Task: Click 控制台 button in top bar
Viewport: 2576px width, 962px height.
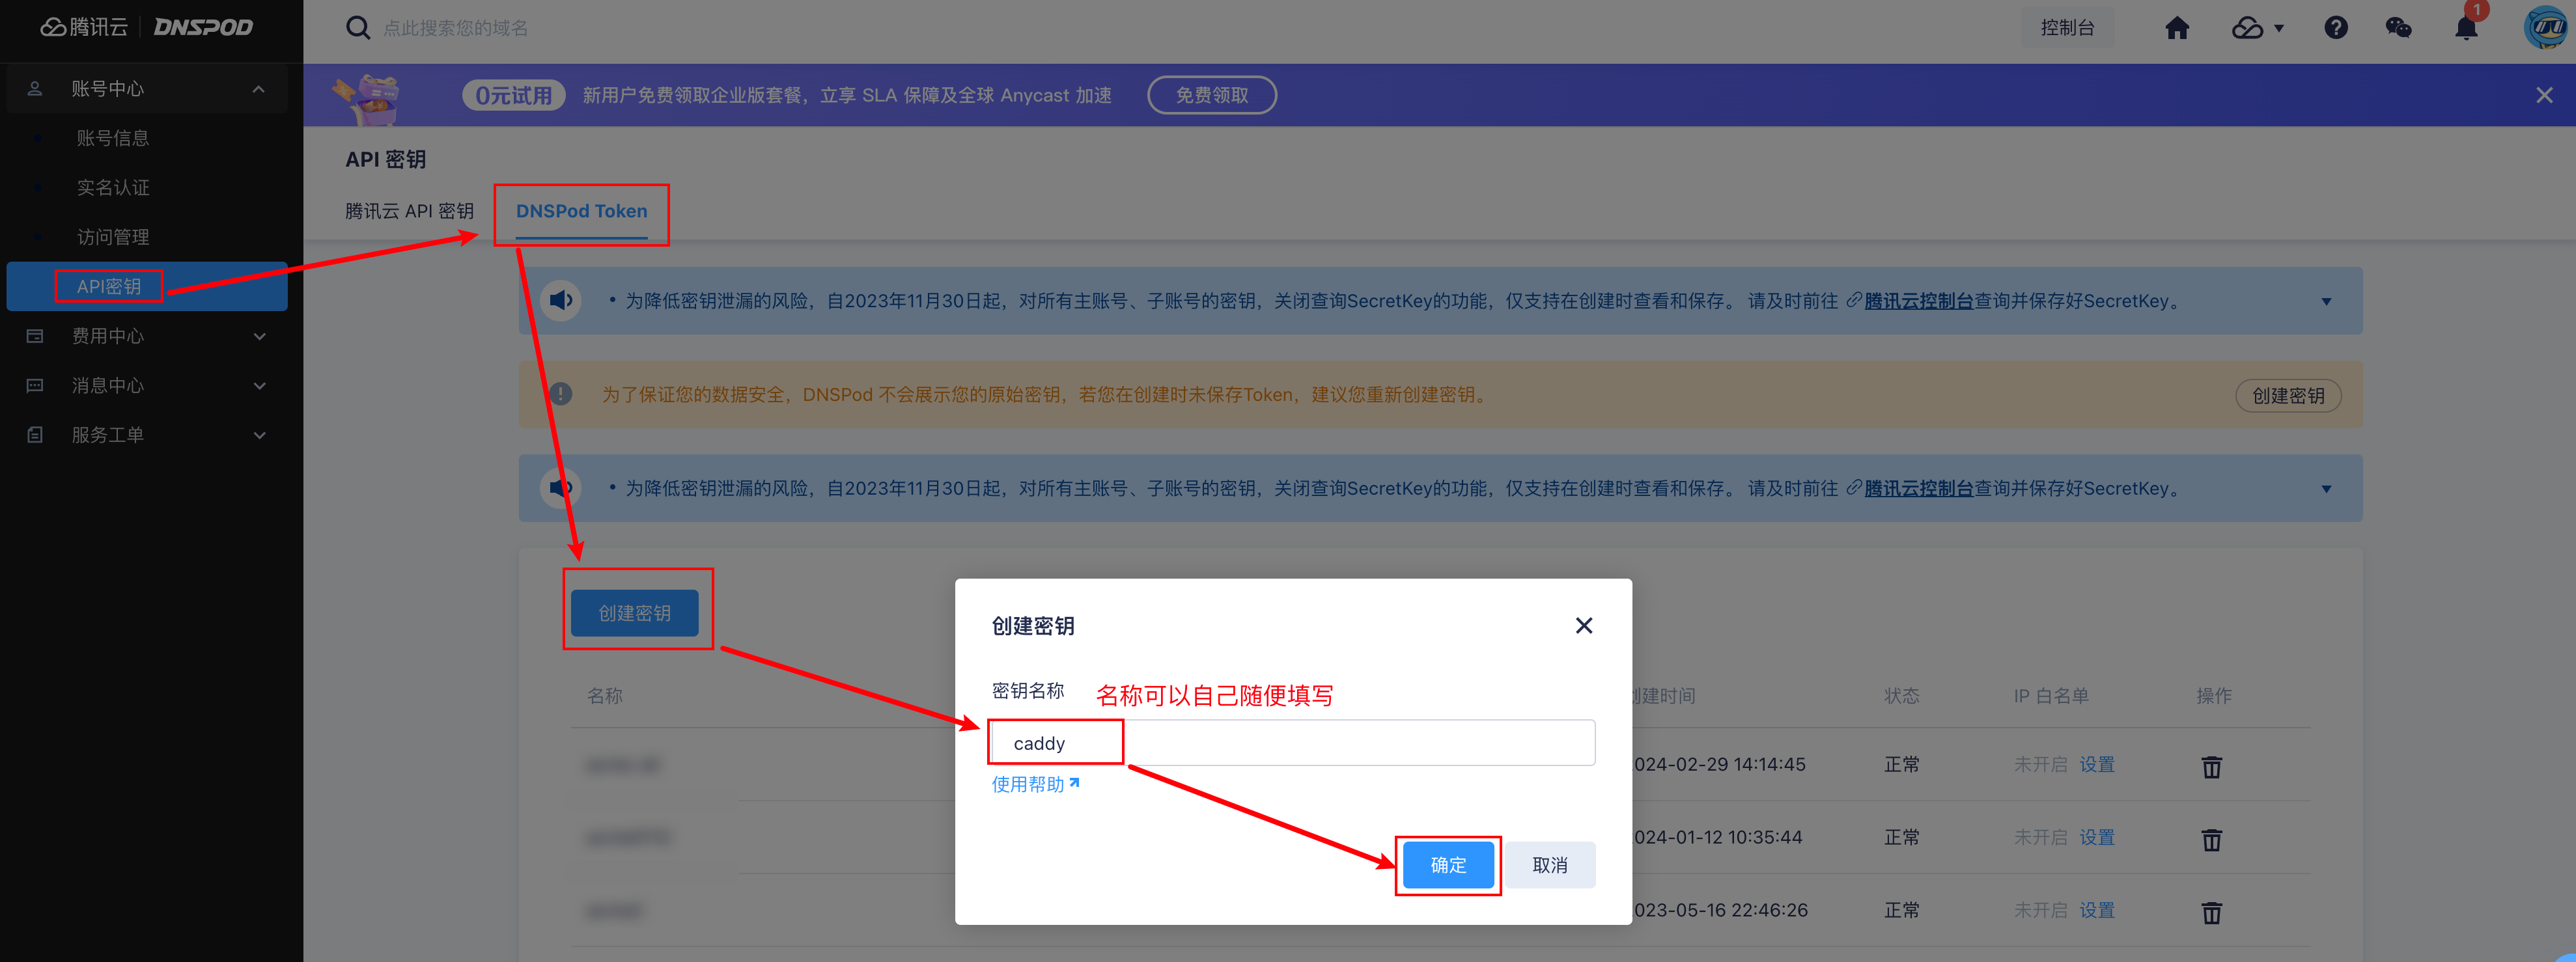Action: click(x=2067, y=28)
